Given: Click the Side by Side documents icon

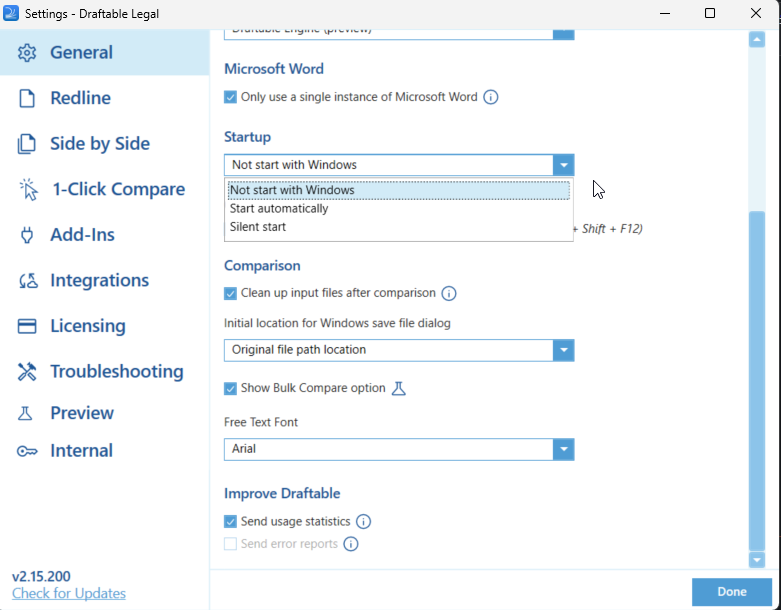Looking at the screenshot, I should tap(27, 143).
